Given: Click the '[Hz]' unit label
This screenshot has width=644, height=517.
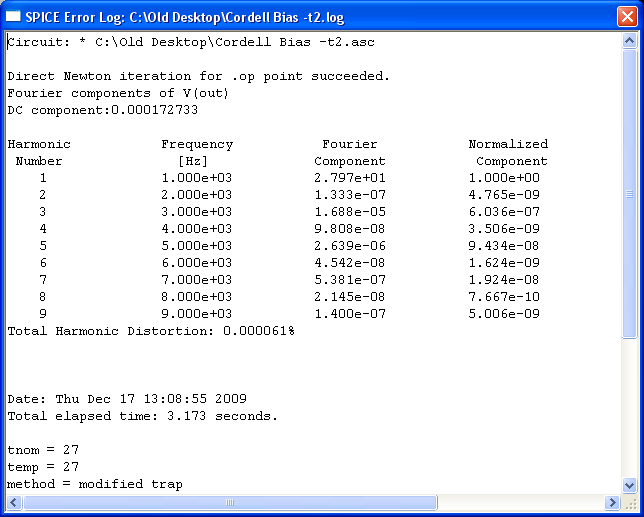Looking at the screenshot, I should click(x=193, y=161).
